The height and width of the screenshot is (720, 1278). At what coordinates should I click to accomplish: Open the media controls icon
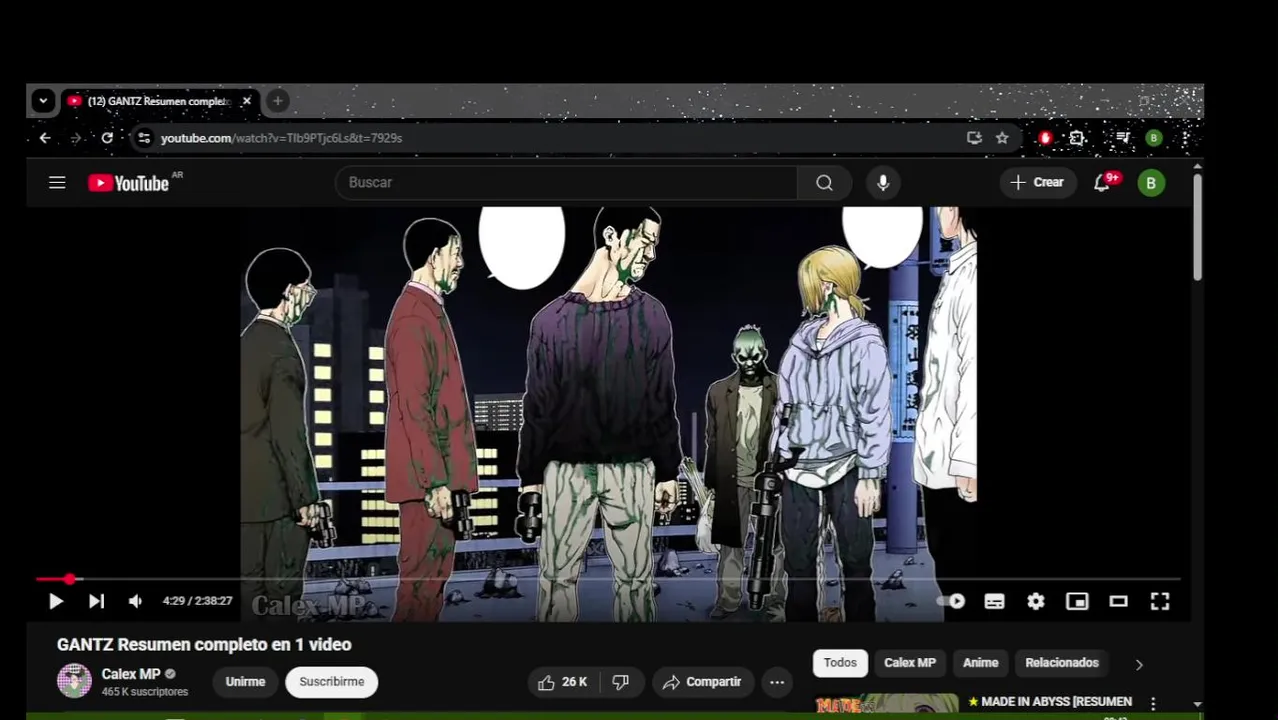point(1122,138)
